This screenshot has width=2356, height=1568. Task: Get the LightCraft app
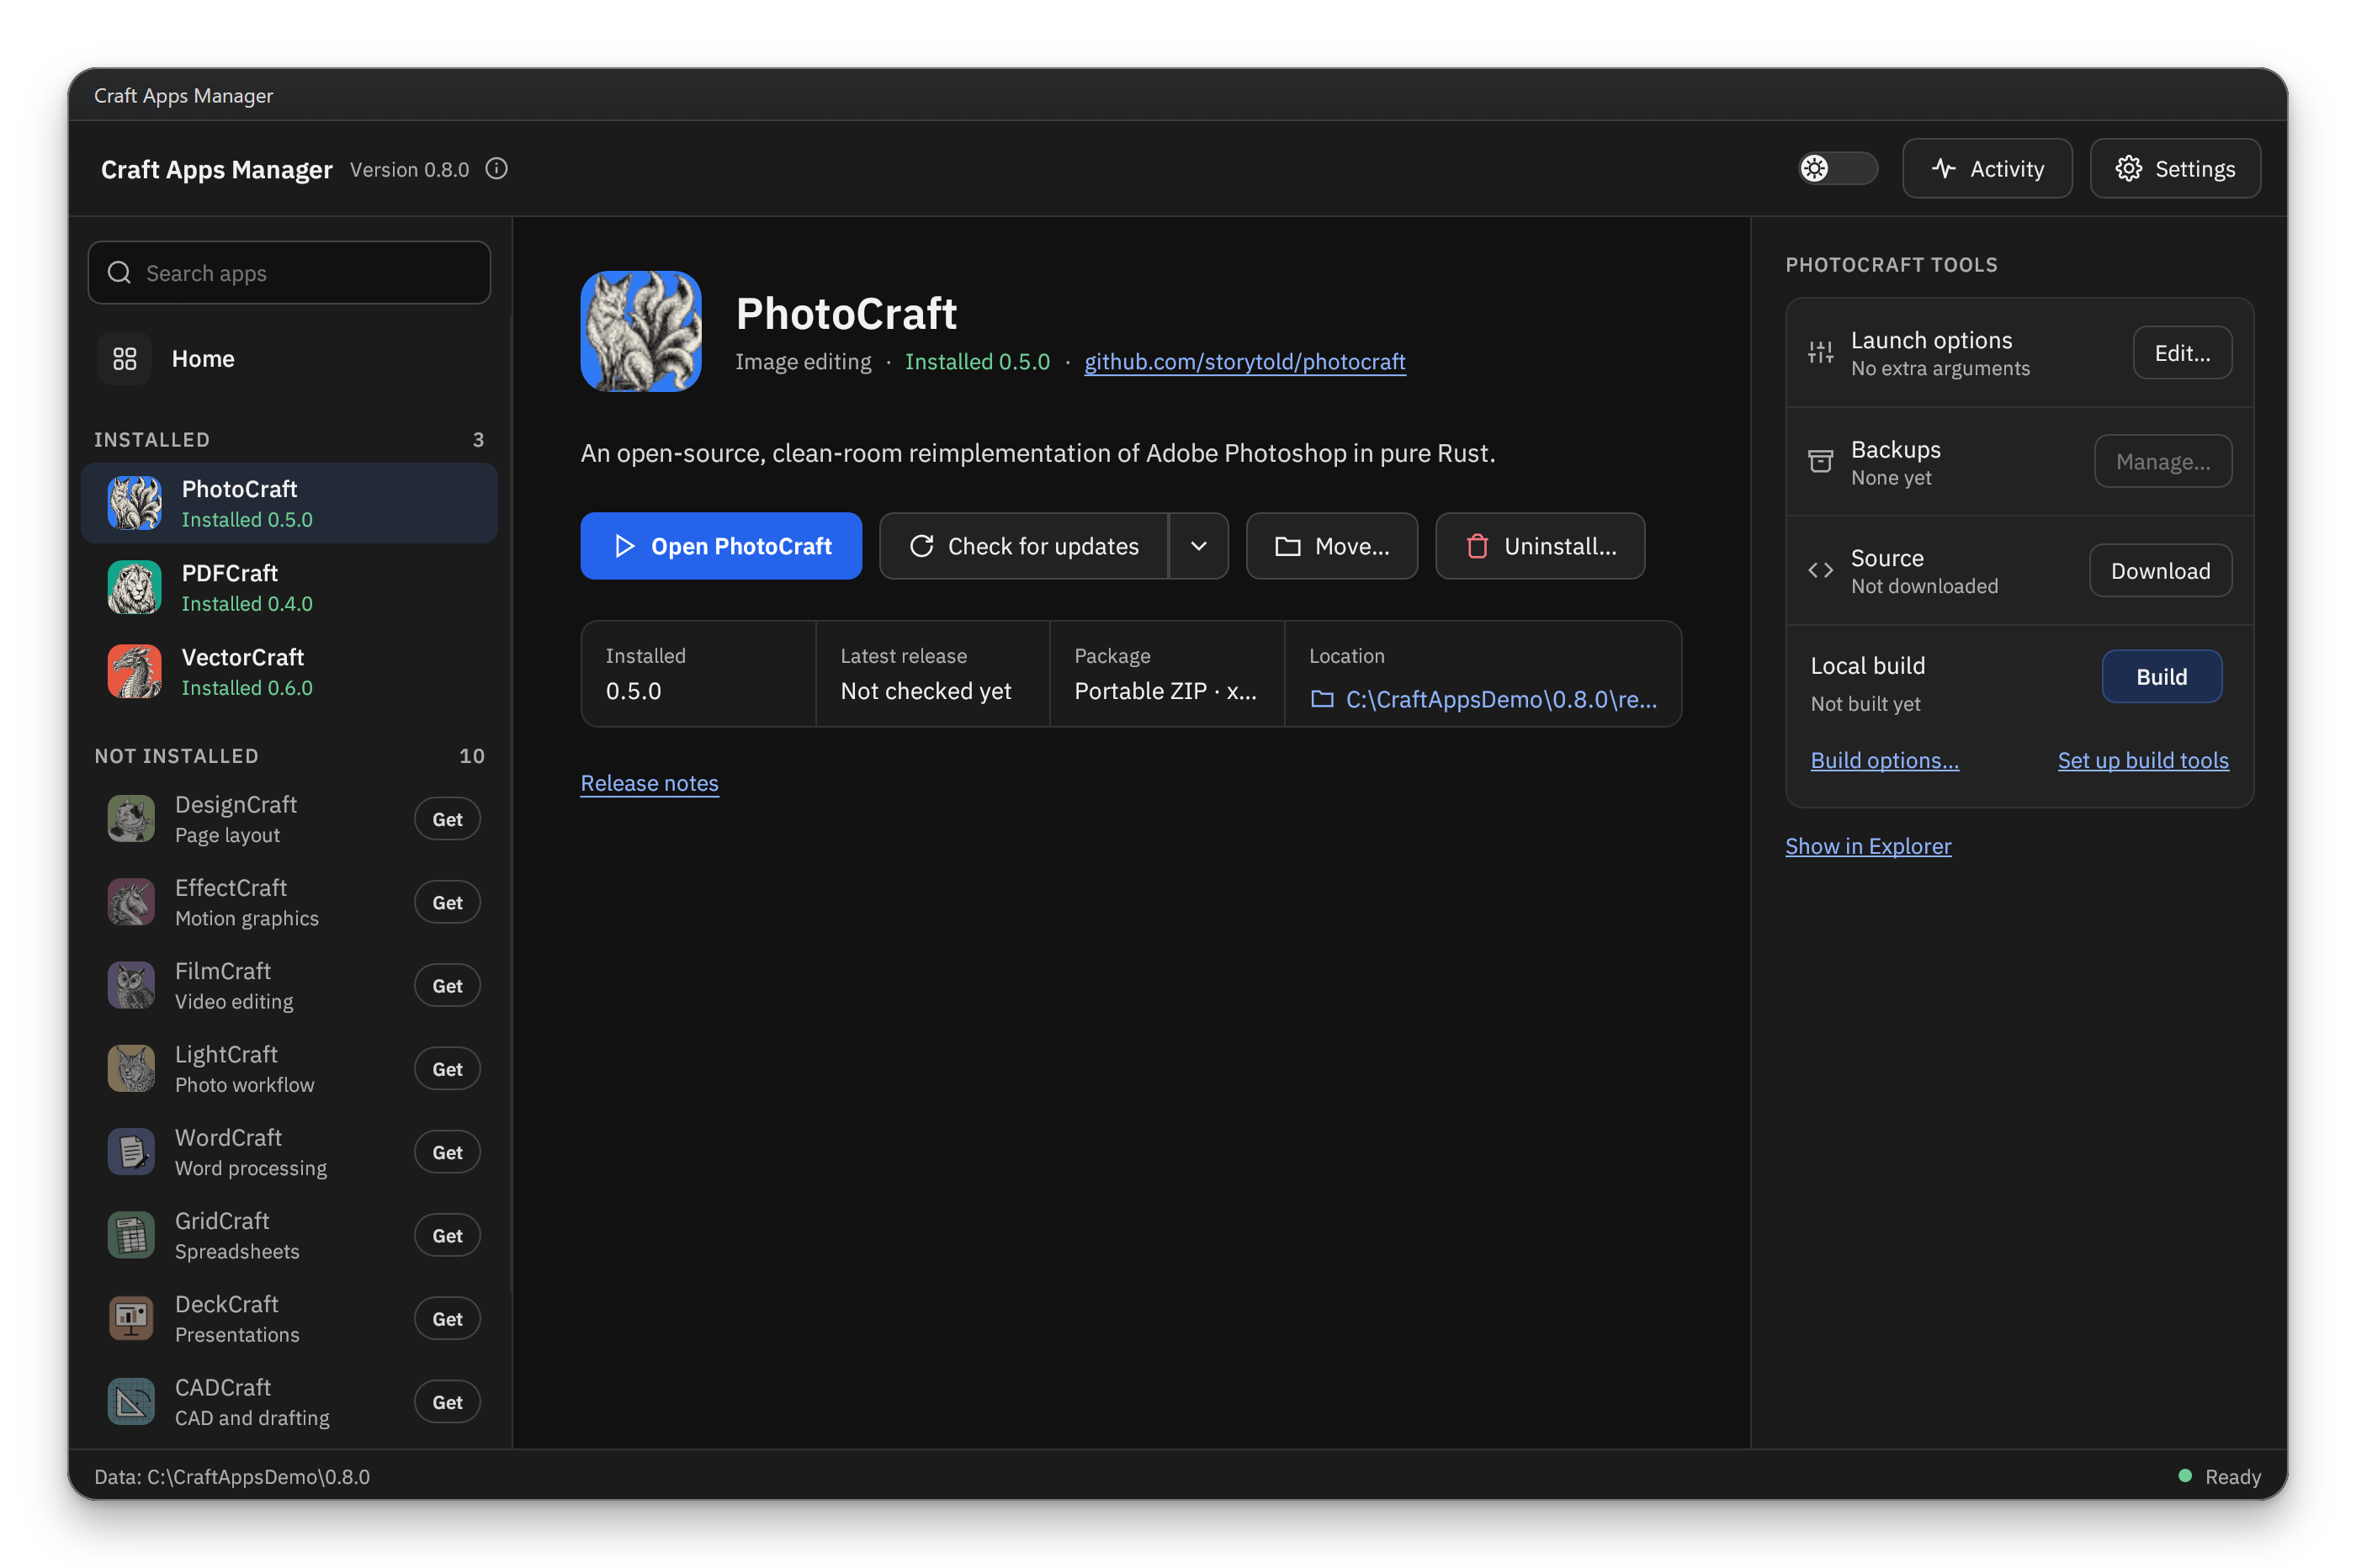pyautogui.click(x=447, y=1069)
